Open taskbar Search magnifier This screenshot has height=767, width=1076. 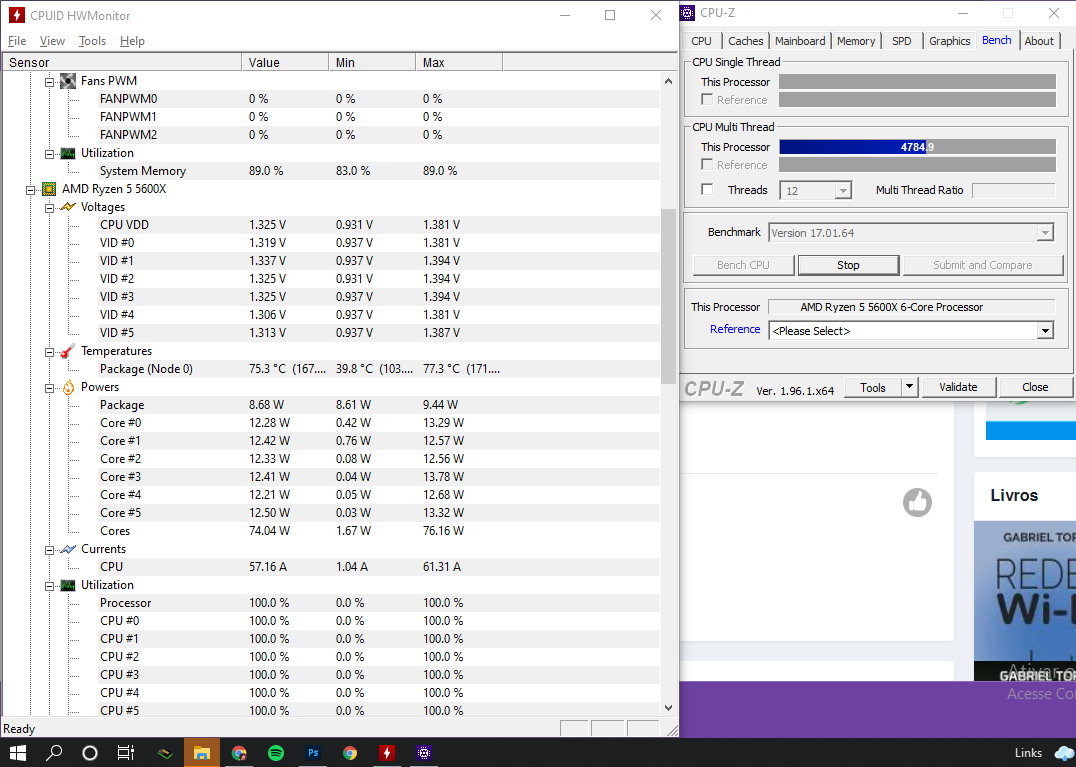[x=54, y=753]
